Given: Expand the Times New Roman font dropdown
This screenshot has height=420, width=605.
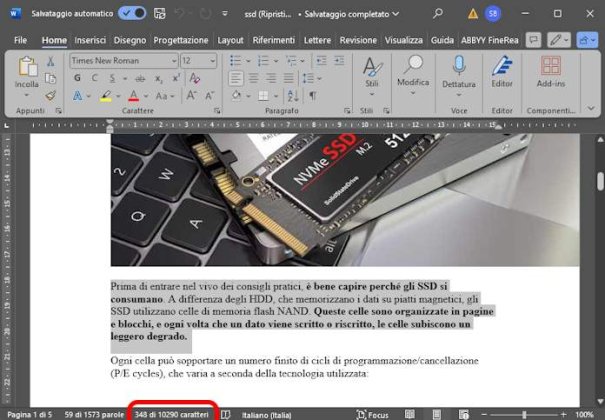Looking at the screenshot, I should (x=170, y=60).
